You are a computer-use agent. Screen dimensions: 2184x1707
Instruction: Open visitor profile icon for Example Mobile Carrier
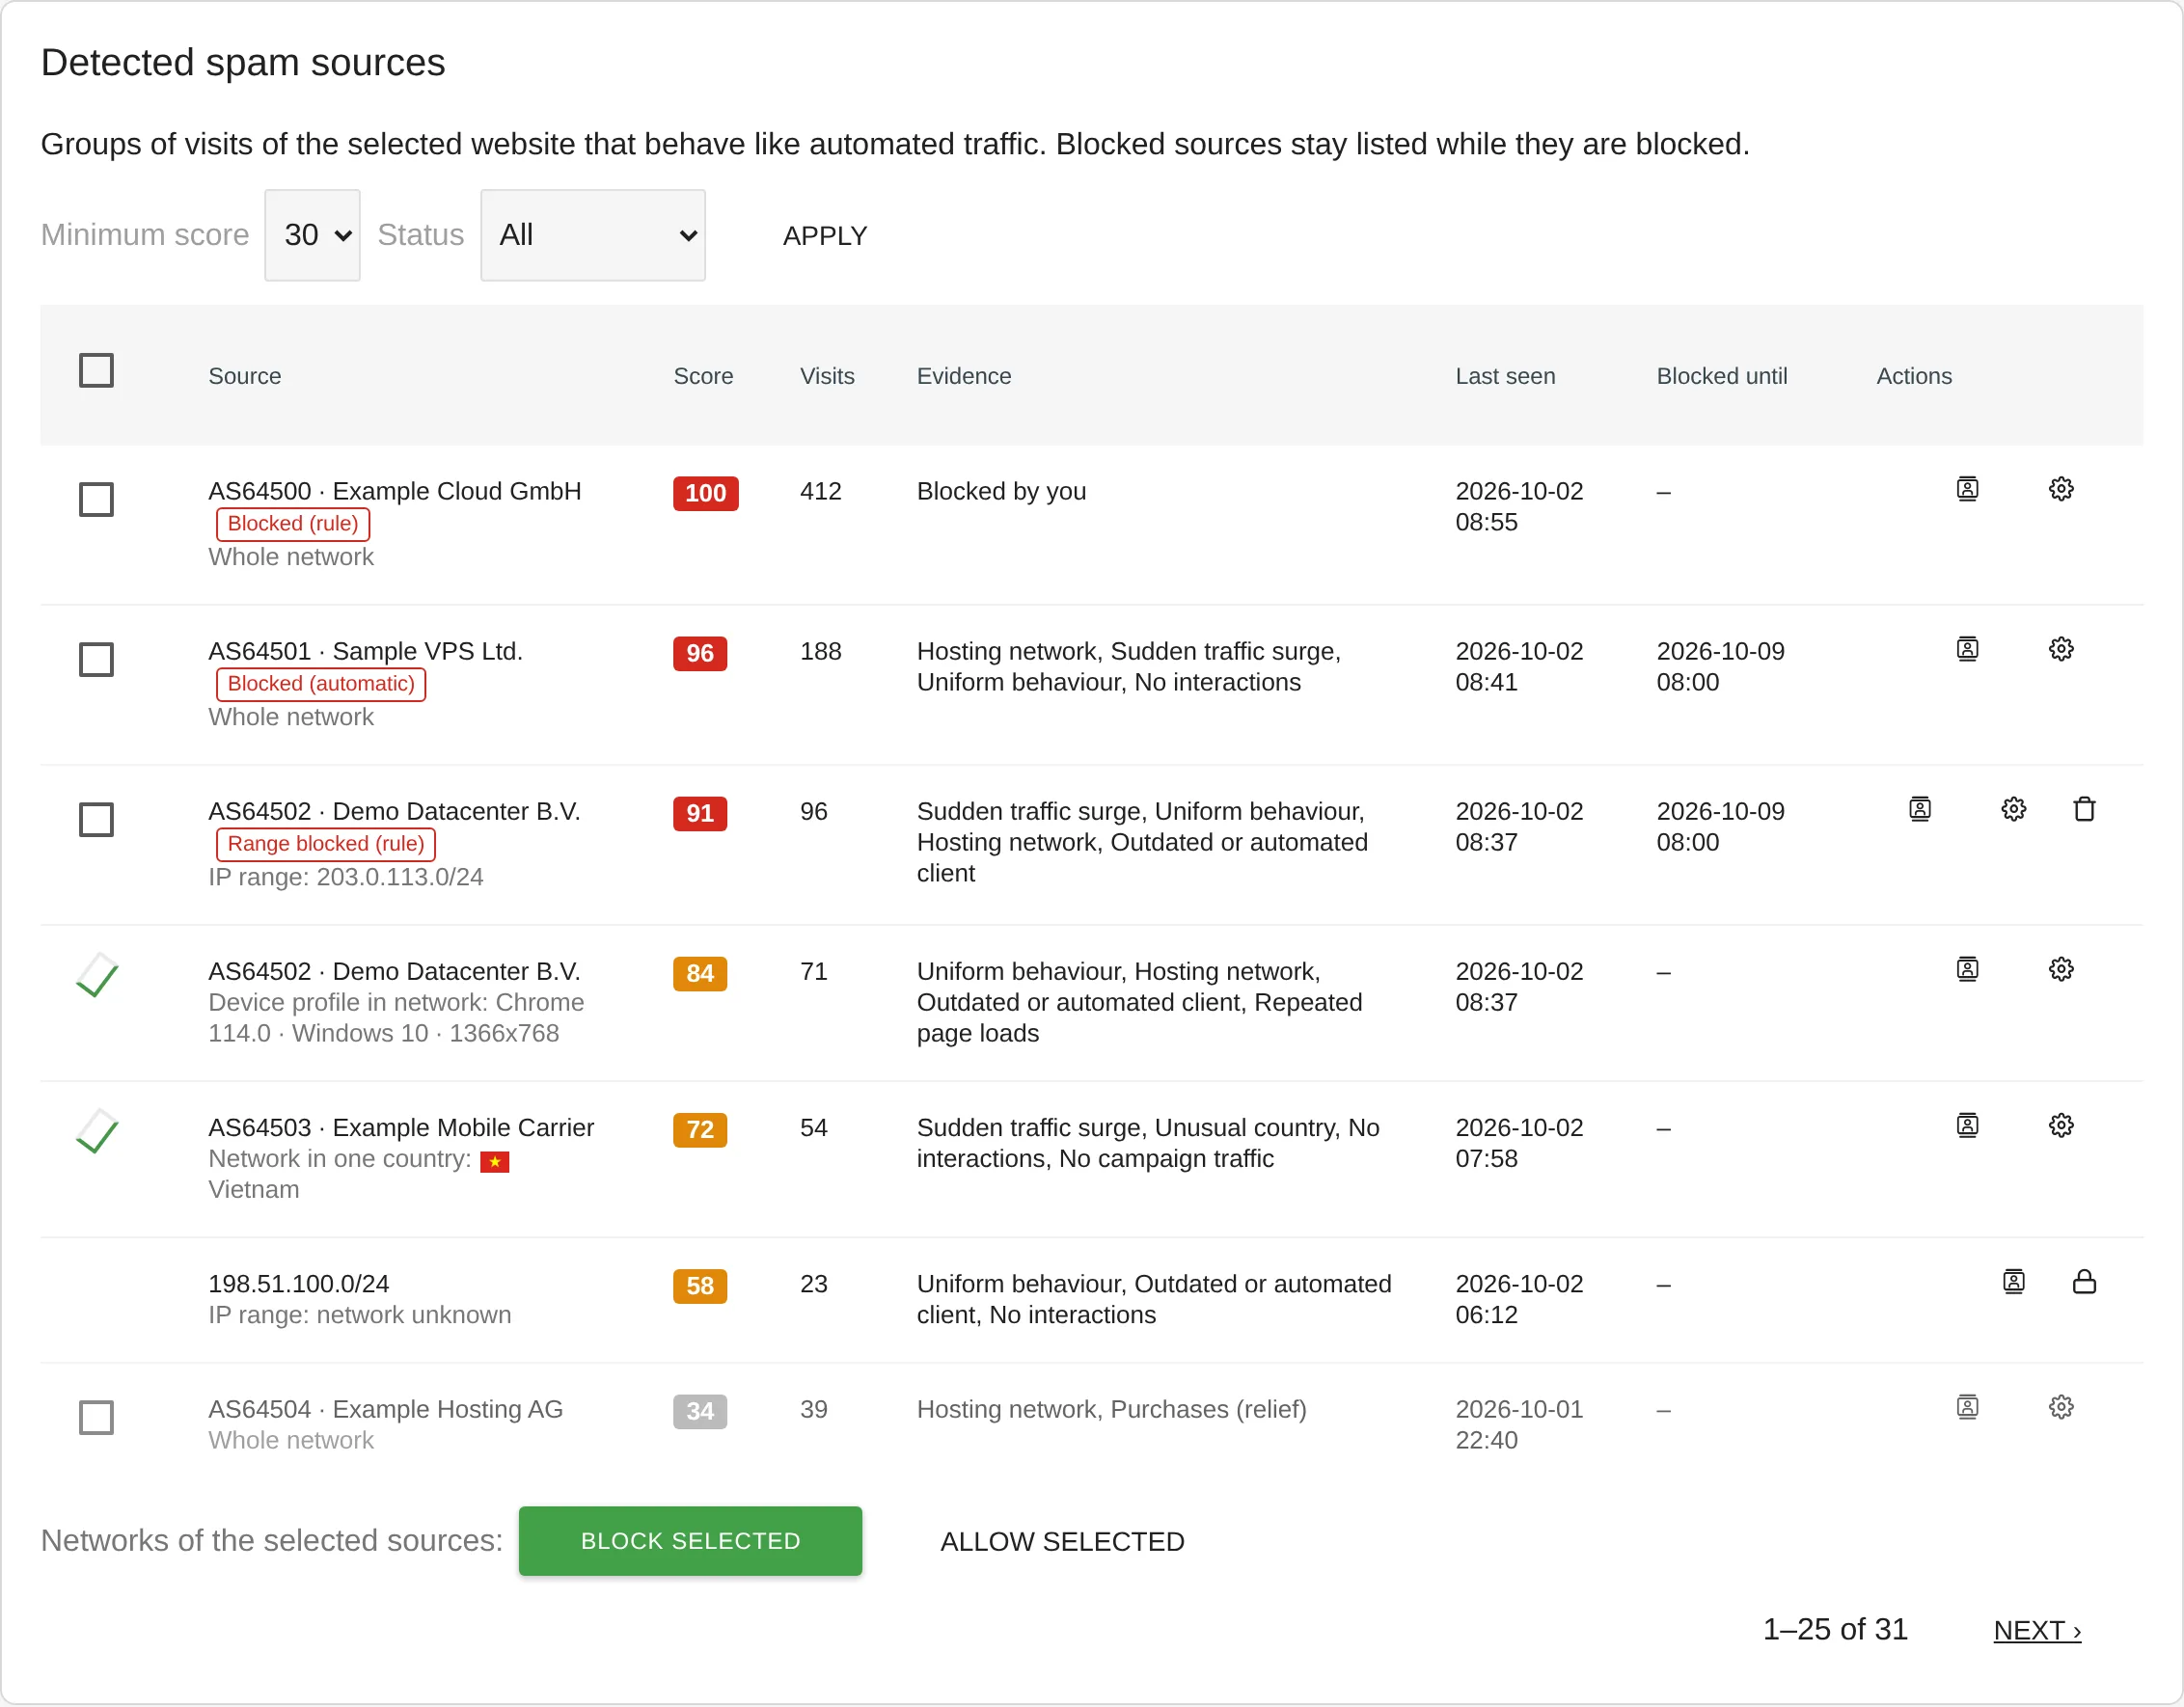[1967, 1125]
